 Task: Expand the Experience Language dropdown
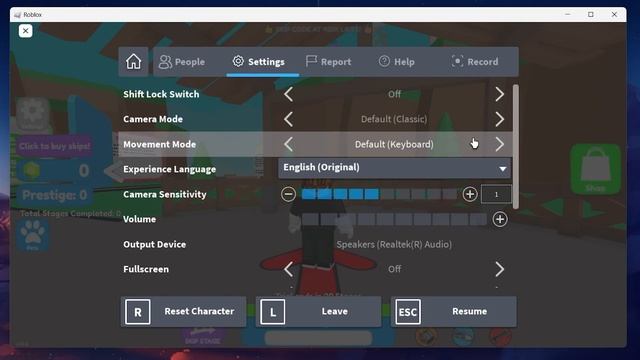394,168
